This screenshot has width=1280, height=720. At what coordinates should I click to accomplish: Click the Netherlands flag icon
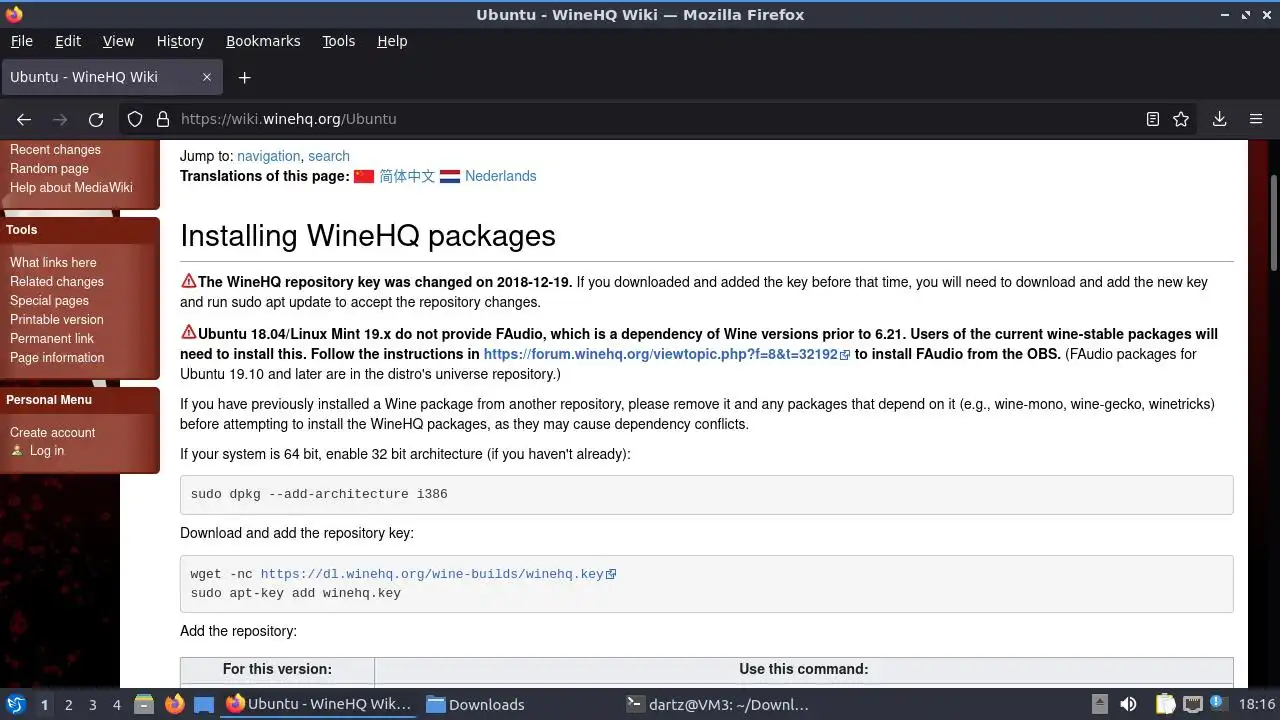(450, 176)
